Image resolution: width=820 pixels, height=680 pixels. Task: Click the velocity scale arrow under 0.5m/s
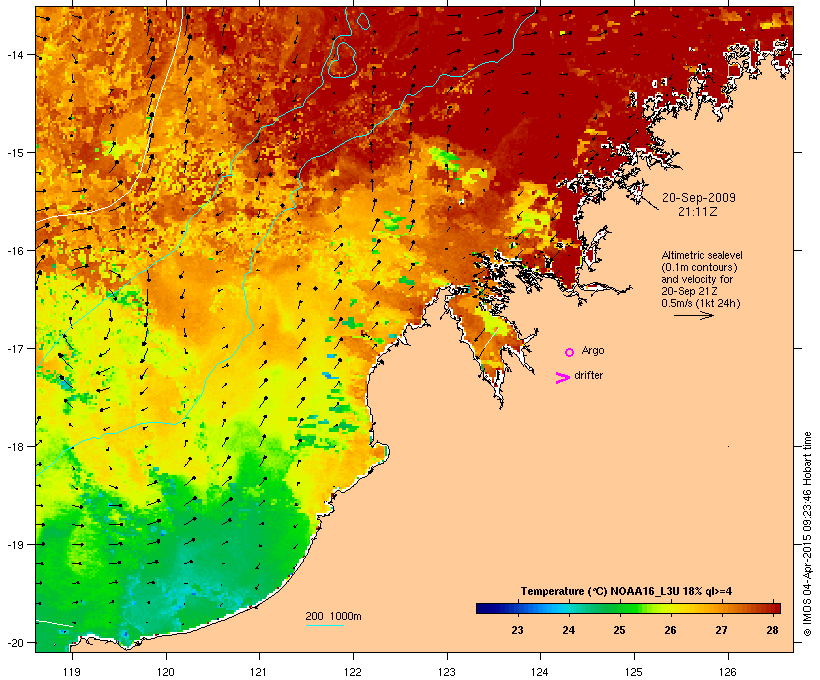(x=693, y=315)
